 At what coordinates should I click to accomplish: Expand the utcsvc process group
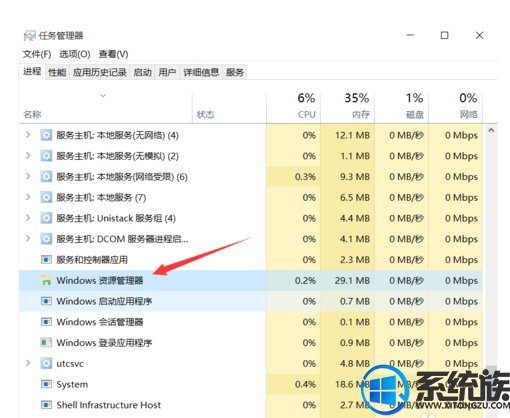28,363
